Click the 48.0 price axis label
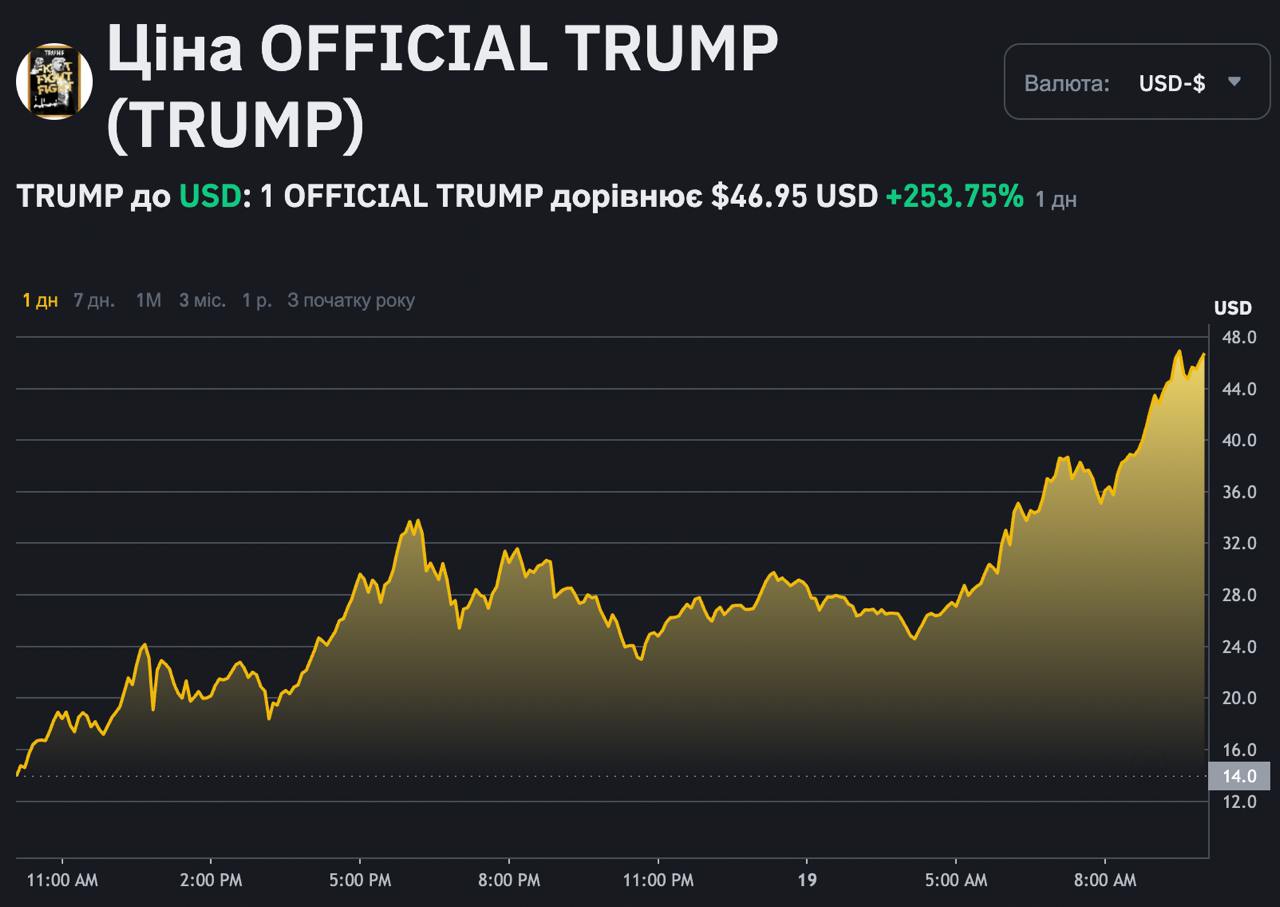Image resolution: width=1280 pixels, height=907 pixels. coord(1238,337)
